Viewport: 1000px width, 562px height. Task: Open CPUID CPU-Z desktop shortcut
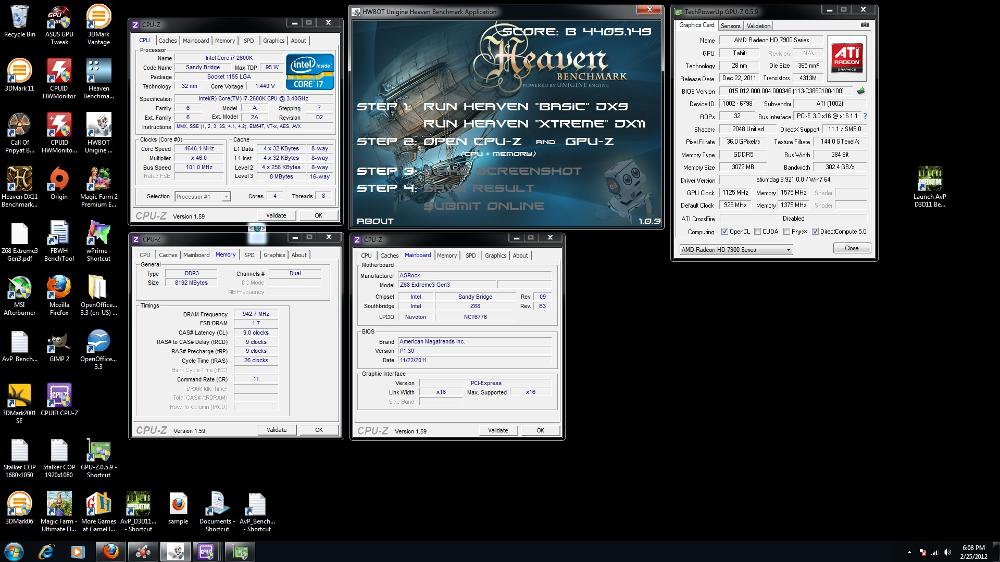pyautogui.click(x=59, y=400)
